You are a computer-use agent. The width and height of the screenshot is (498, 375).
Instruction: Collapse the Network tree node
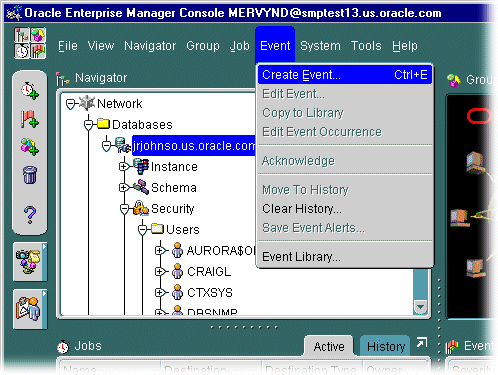click(x=70, y=104)
